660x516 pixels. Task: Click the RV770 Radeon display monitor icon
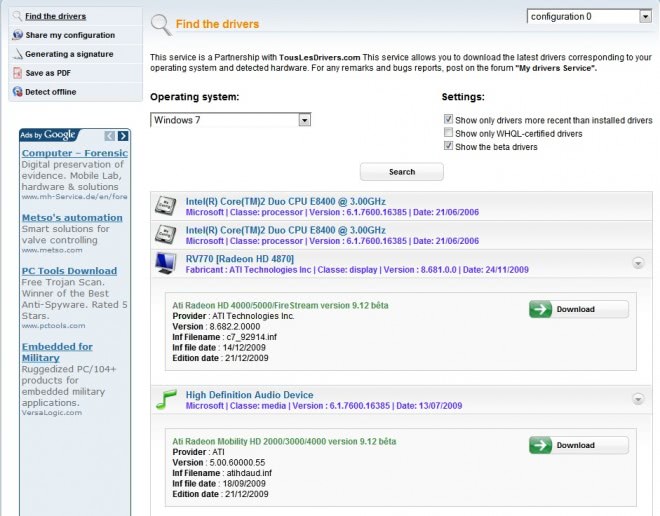coord(165,263)
